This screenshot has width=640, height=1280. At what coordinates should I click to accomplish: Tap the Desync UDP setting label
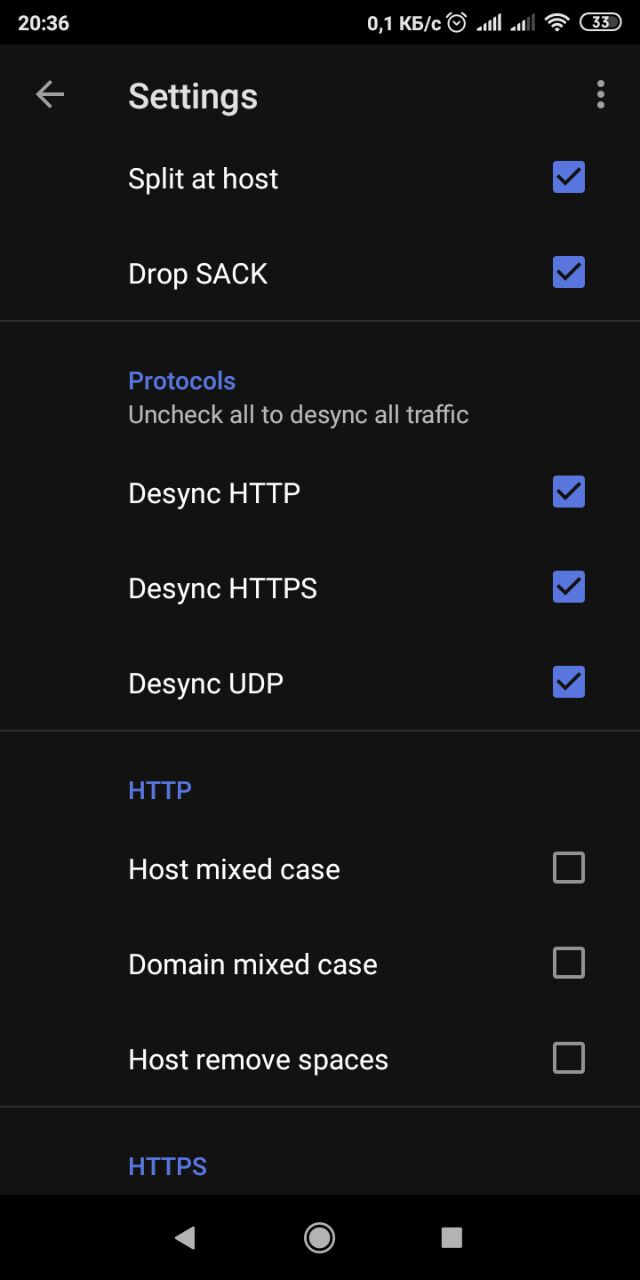click(x=206, y=683)
